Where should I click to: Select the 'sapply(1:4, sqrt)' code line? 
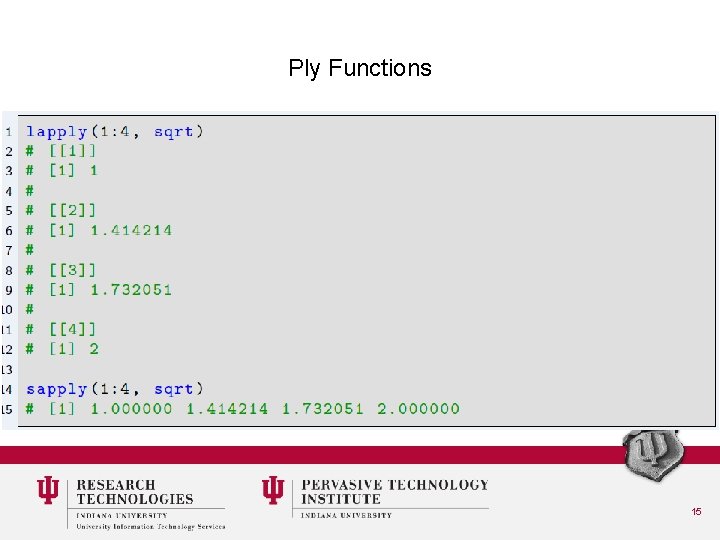(x=115, y=389)
